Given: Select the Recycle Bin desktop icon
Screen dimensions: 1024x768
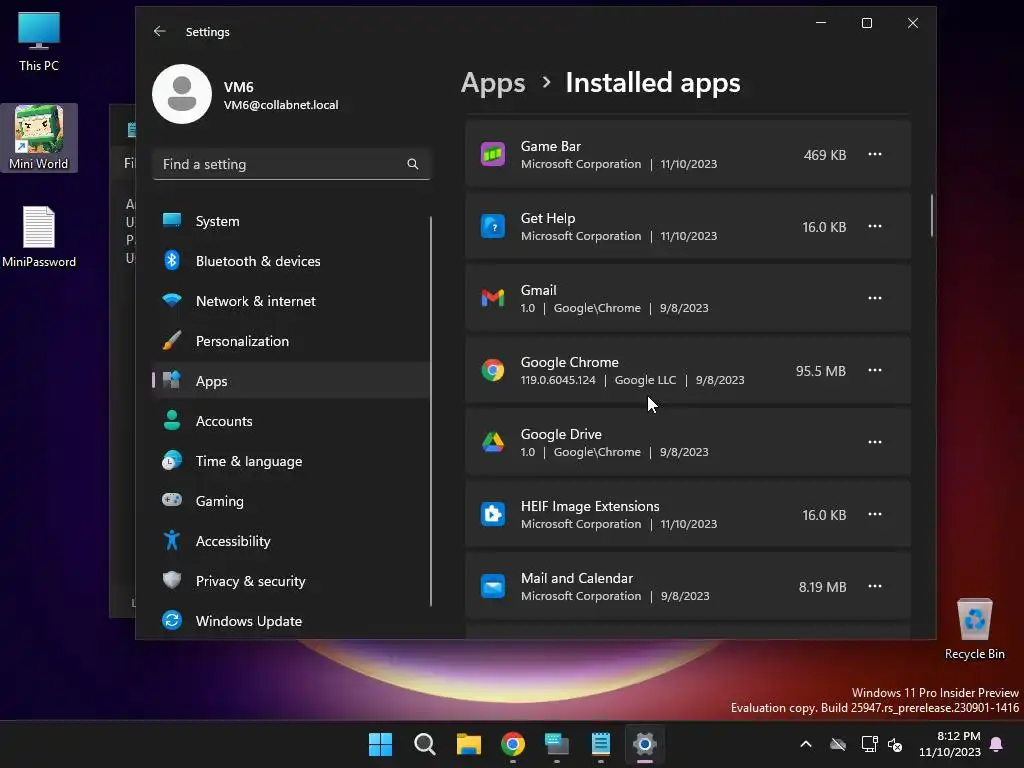Looking at the screenshot, I should coord(974,629).
